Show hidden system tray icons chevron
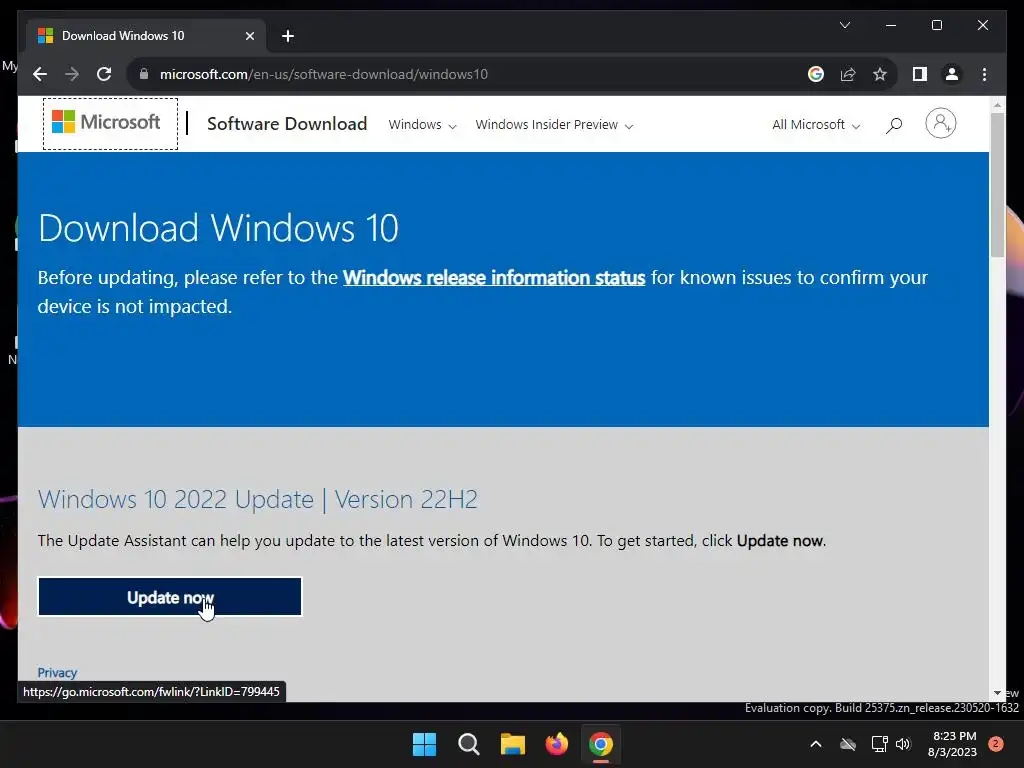Image resolution: width=1024 pixels, height=768 pixels. pyautogui.click(x=816, y=744)
